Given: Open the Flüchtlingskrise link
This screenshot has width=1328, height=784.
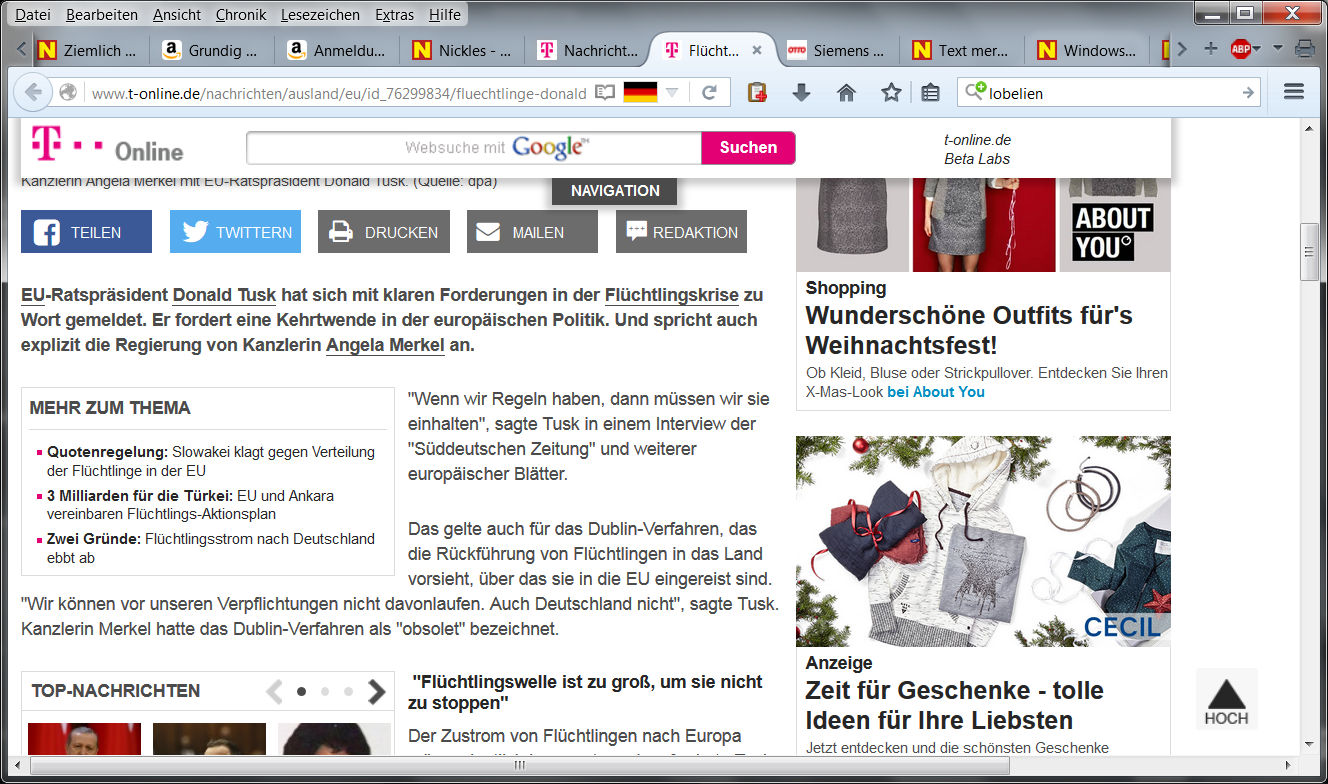Looking at the screenshot, I should pyautogui.click(x=672, y=296).
